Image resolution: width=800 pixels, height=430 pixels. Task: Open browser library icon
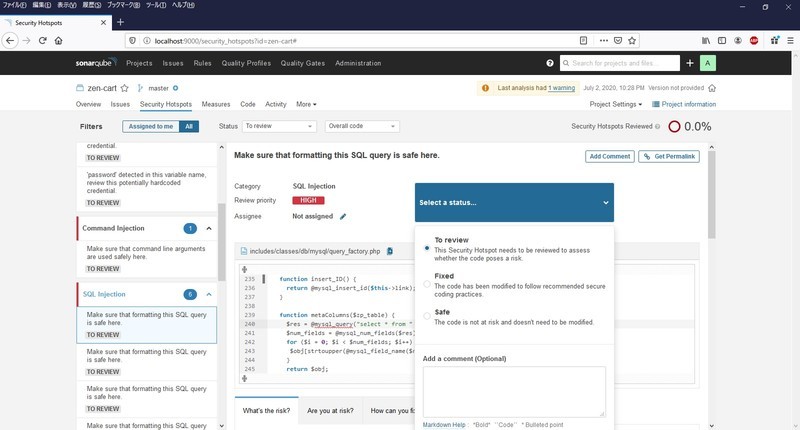click(x=706, y=41)
